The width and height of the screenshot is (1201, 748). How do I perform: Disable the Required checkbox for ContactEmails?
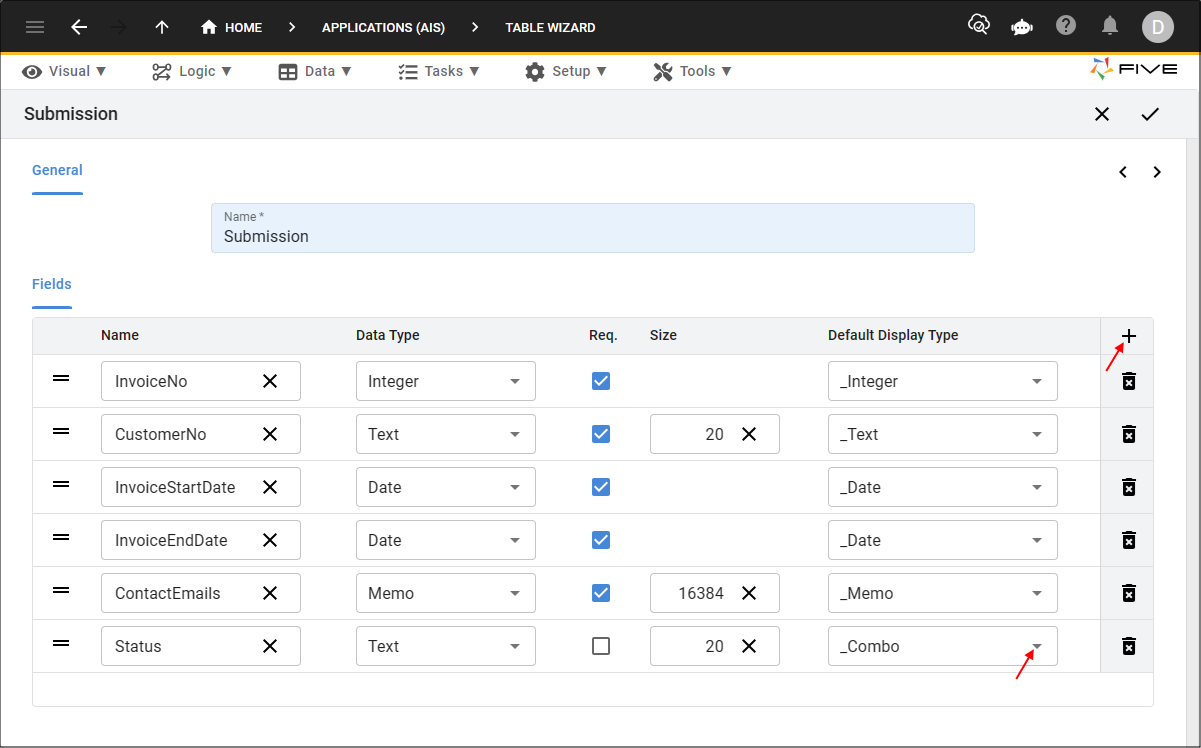pos(601,593)
